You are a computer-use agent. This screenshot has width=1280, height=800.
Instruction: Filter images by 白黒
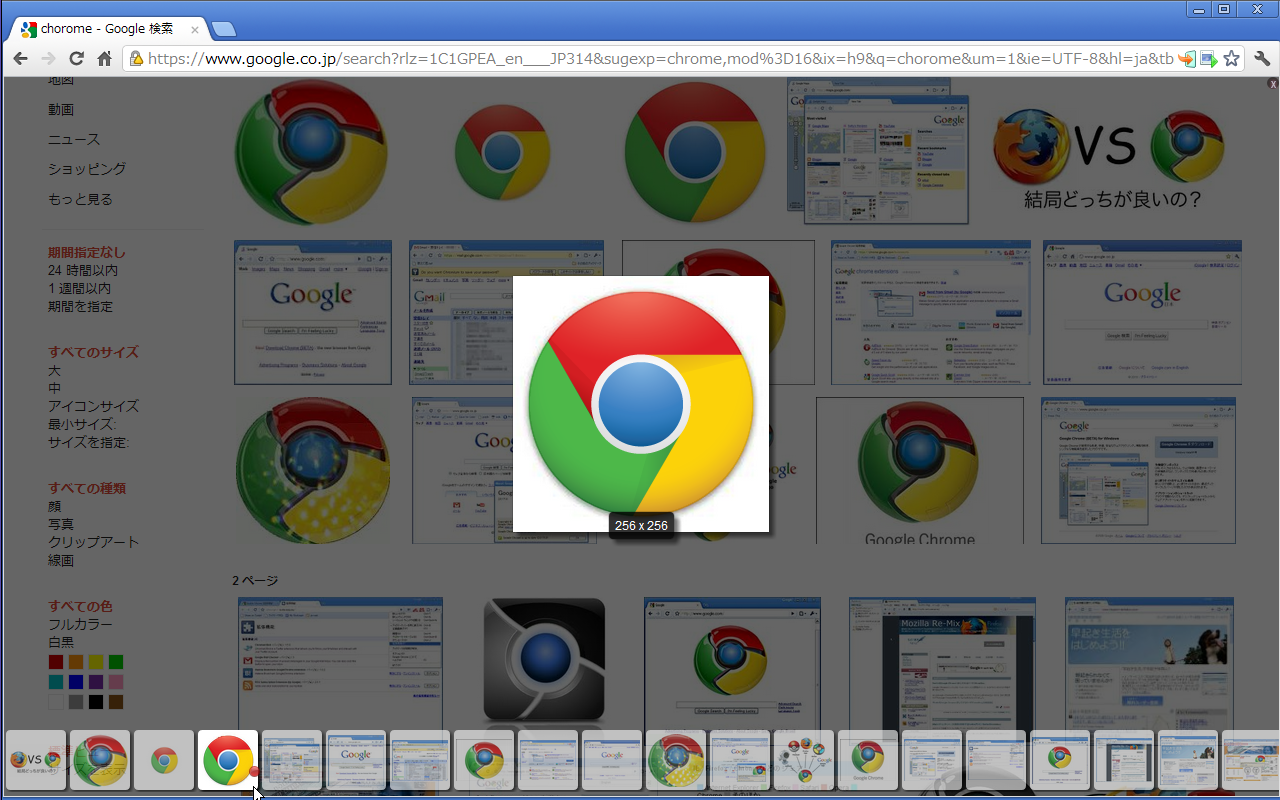(61, 642)
